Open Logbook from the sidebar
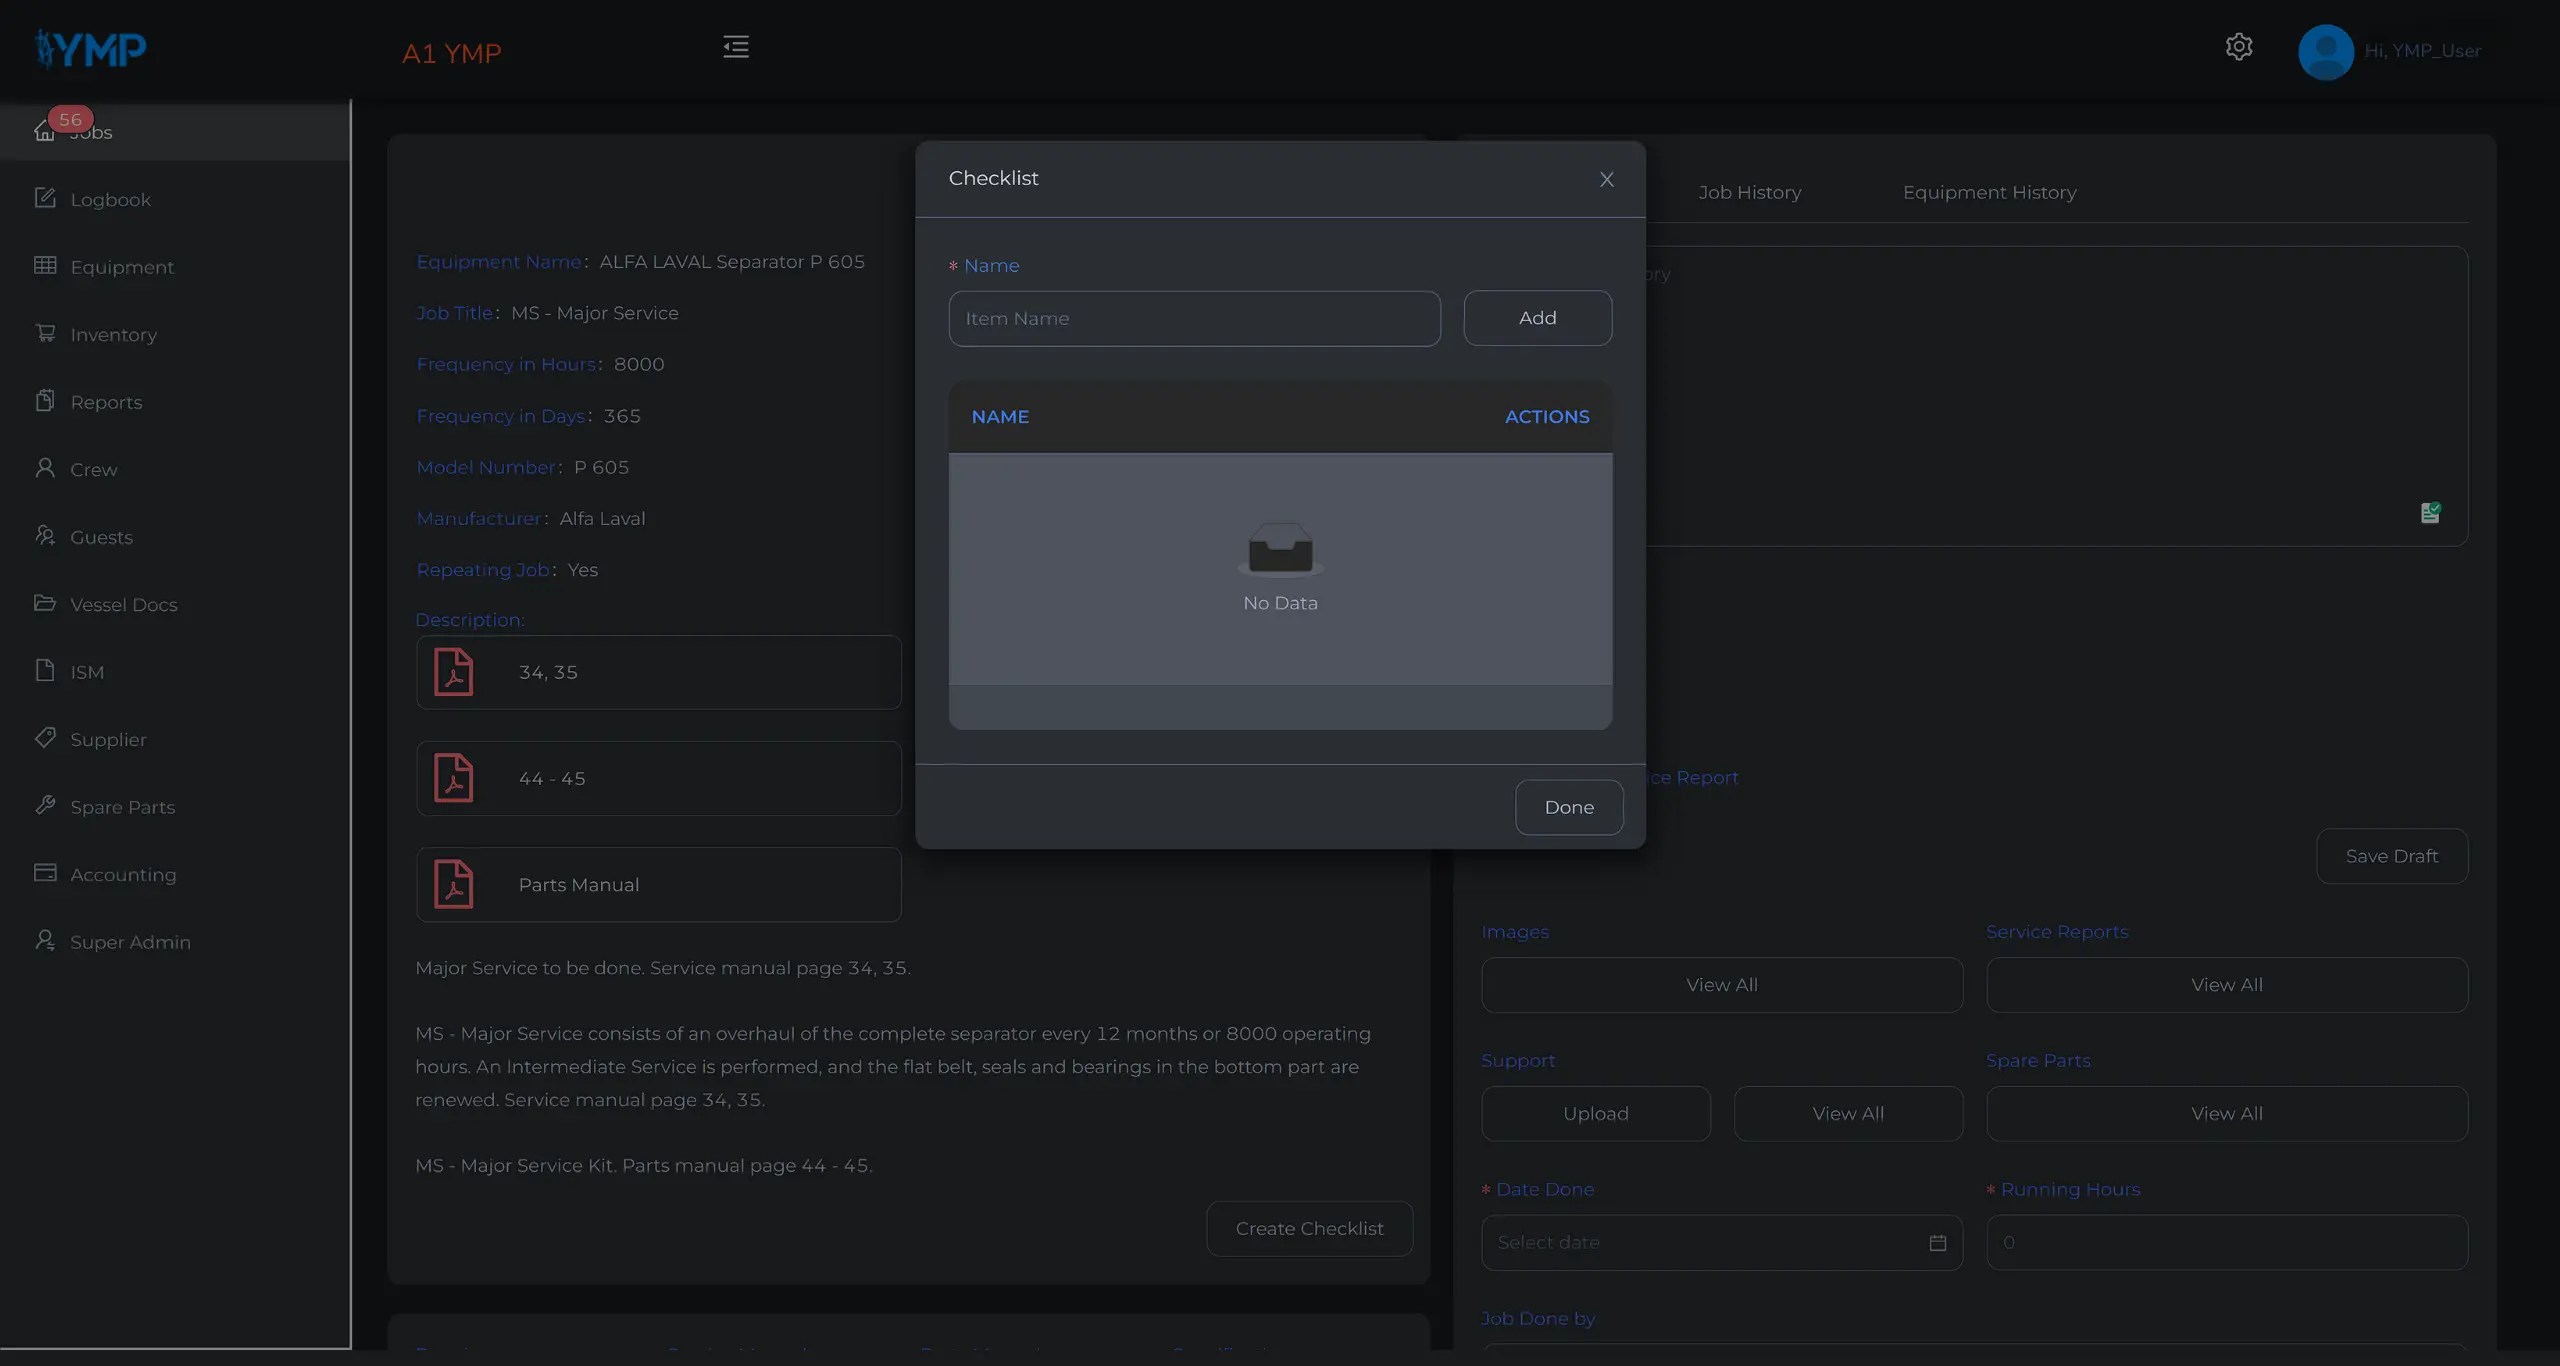The height and width of the screenshot is (1366, 2560). pyautogui.click(x=110, y=199)
